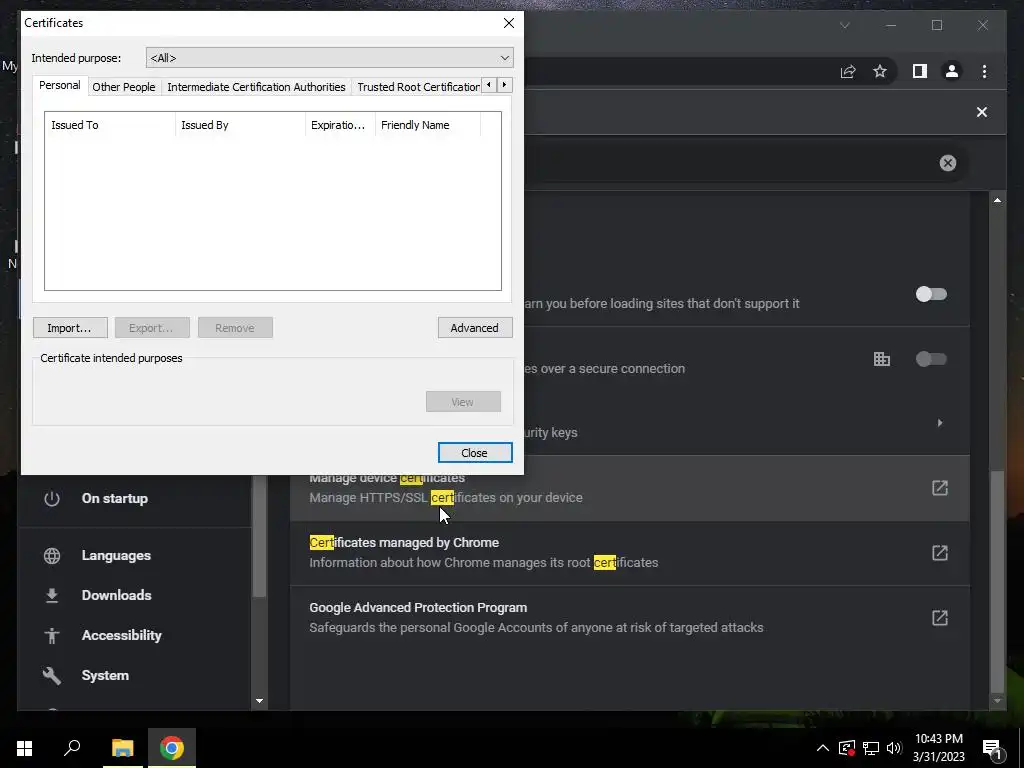Open the On startup settings section
The height and width of the screenshot is (768, 1024).
[114, 498]
